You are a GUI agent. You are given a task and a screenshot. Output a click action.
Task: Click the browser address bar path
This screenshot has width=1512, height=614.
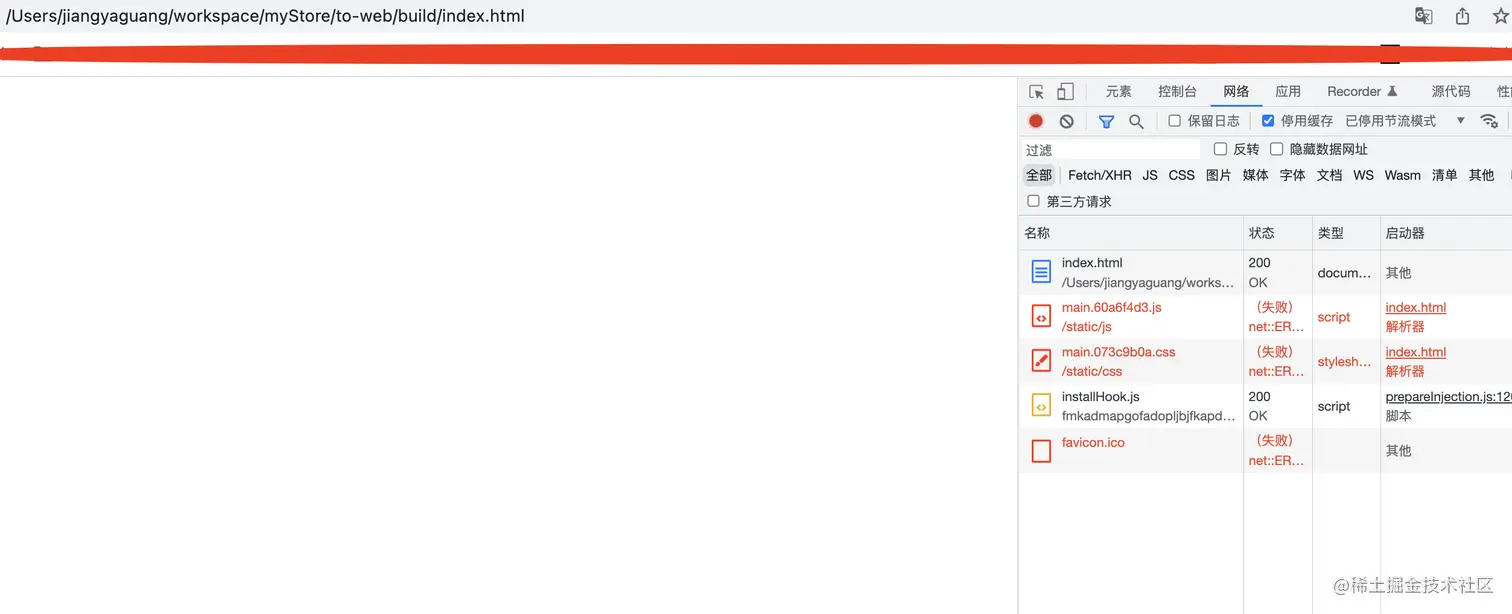(265, 16)
